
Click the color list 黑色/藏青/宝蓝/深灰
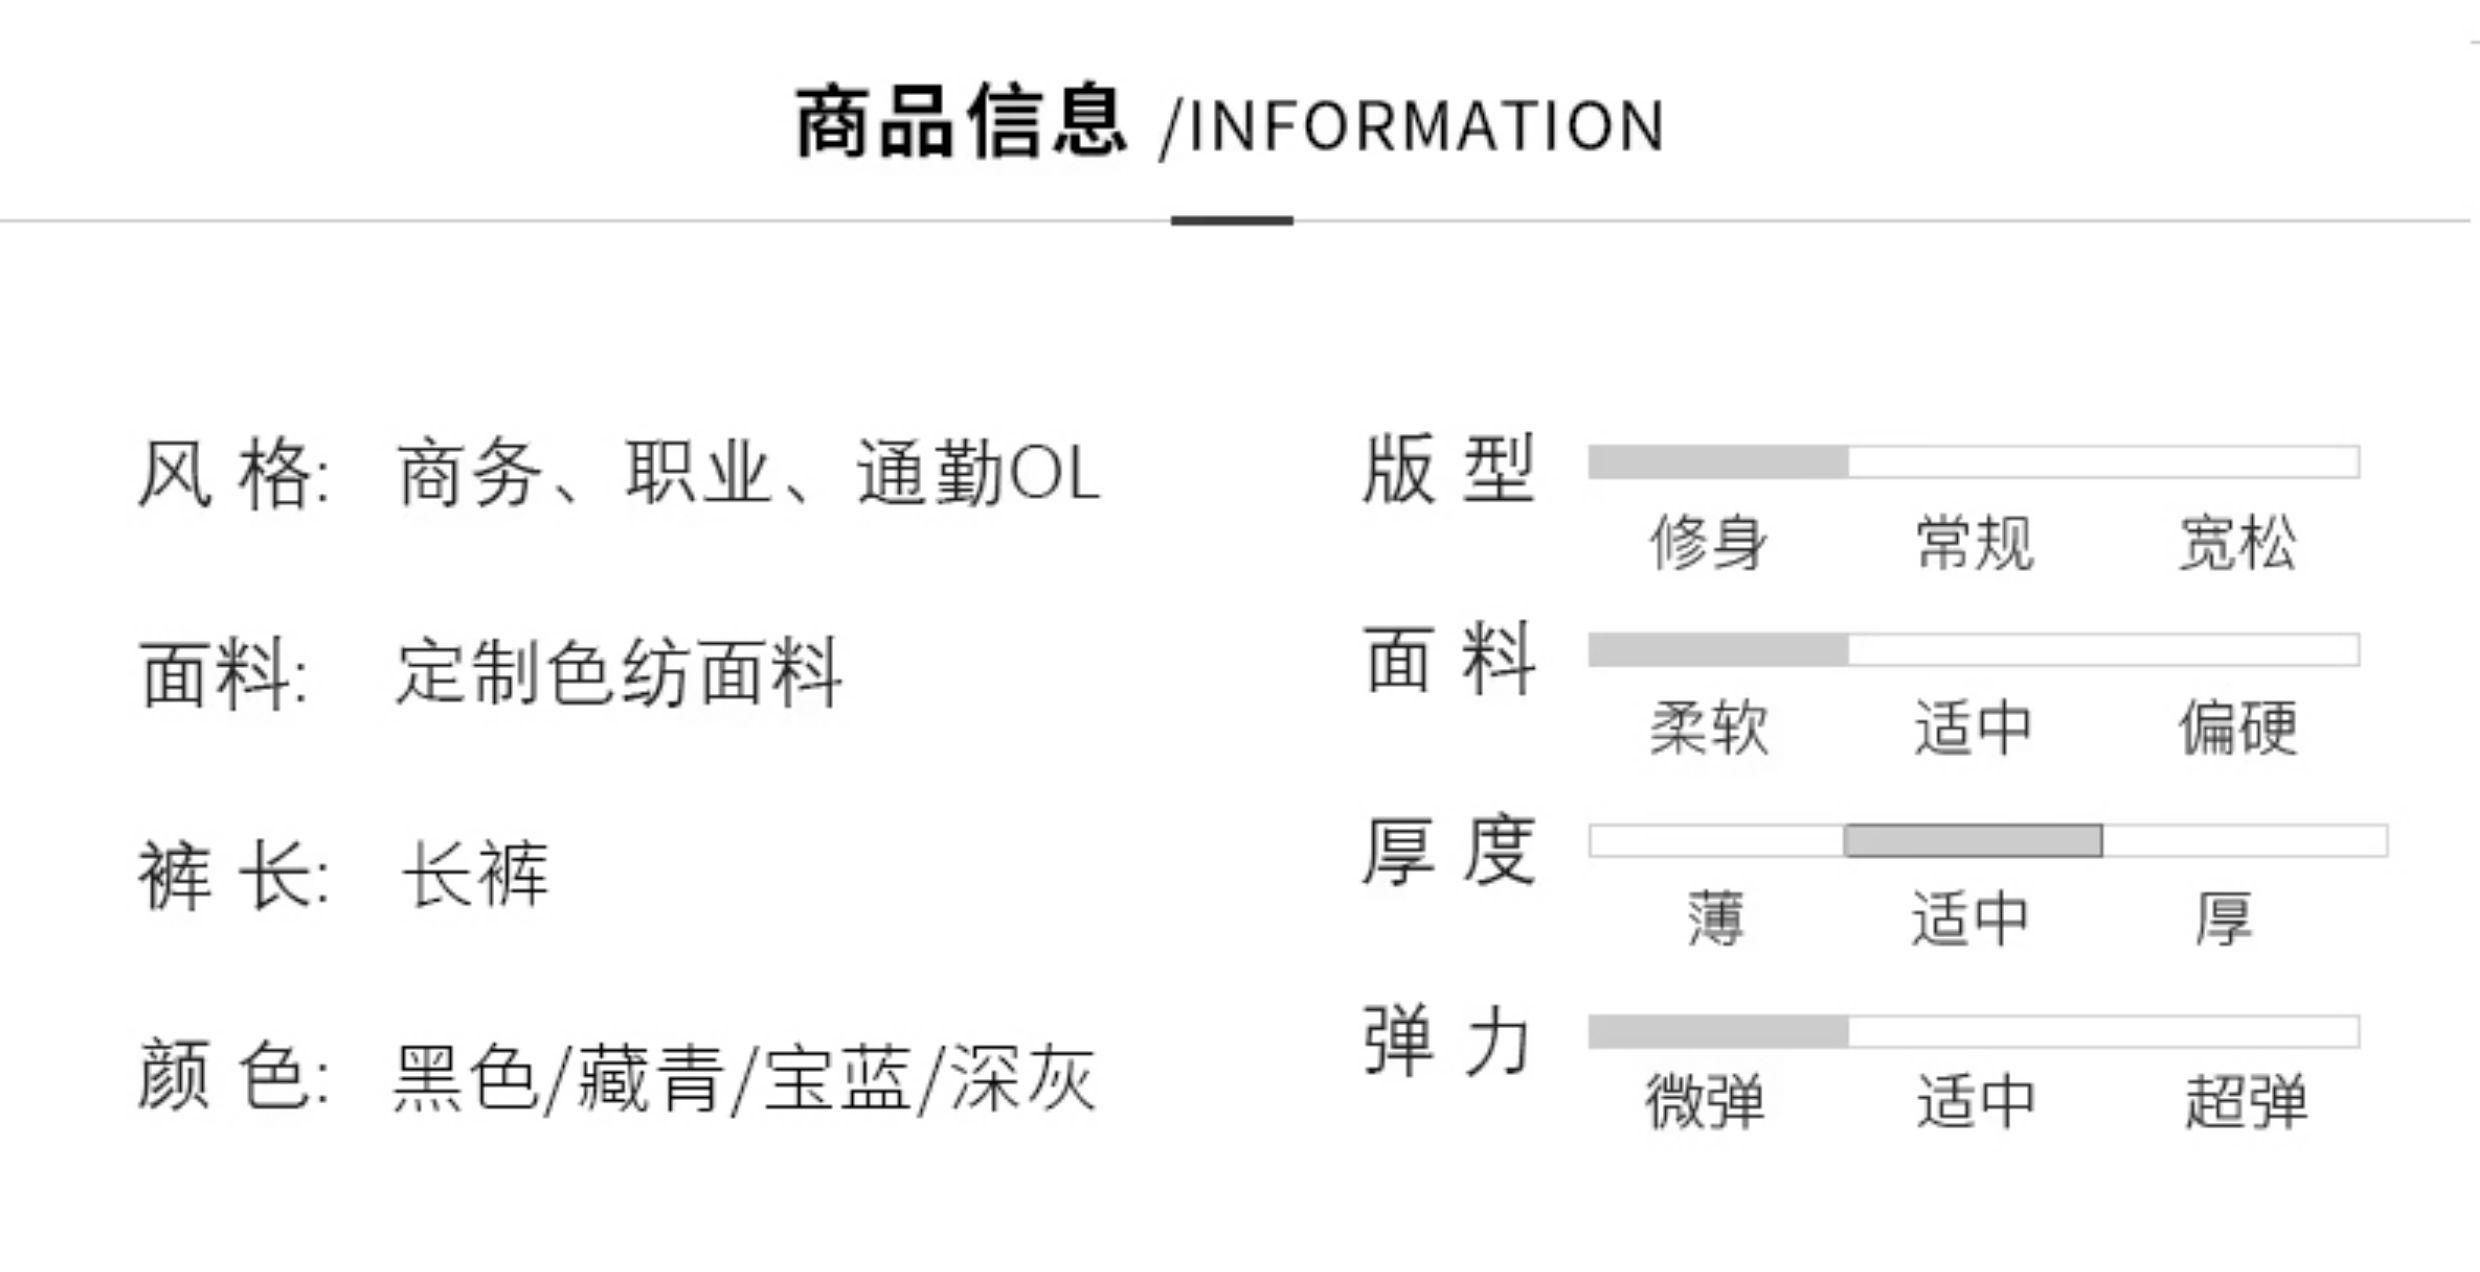pyautogui.click(x=744, y=1078)
